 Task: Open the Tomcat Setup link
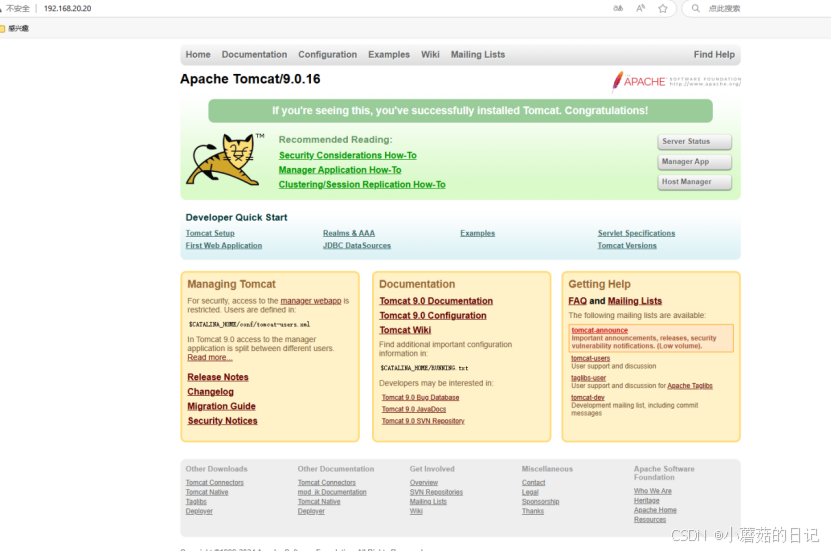pos(210,233)
